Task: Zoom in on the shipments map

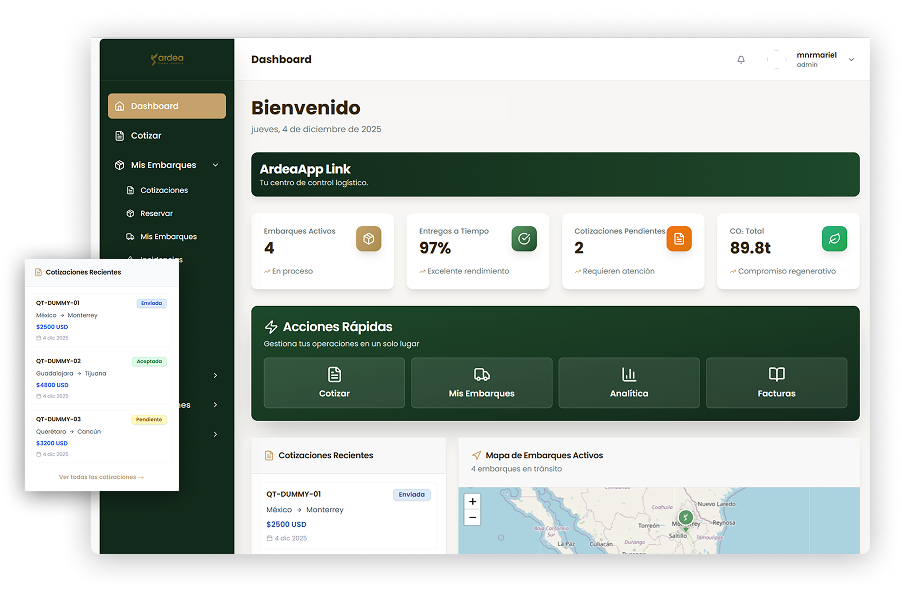Action: tap(473, 501)
